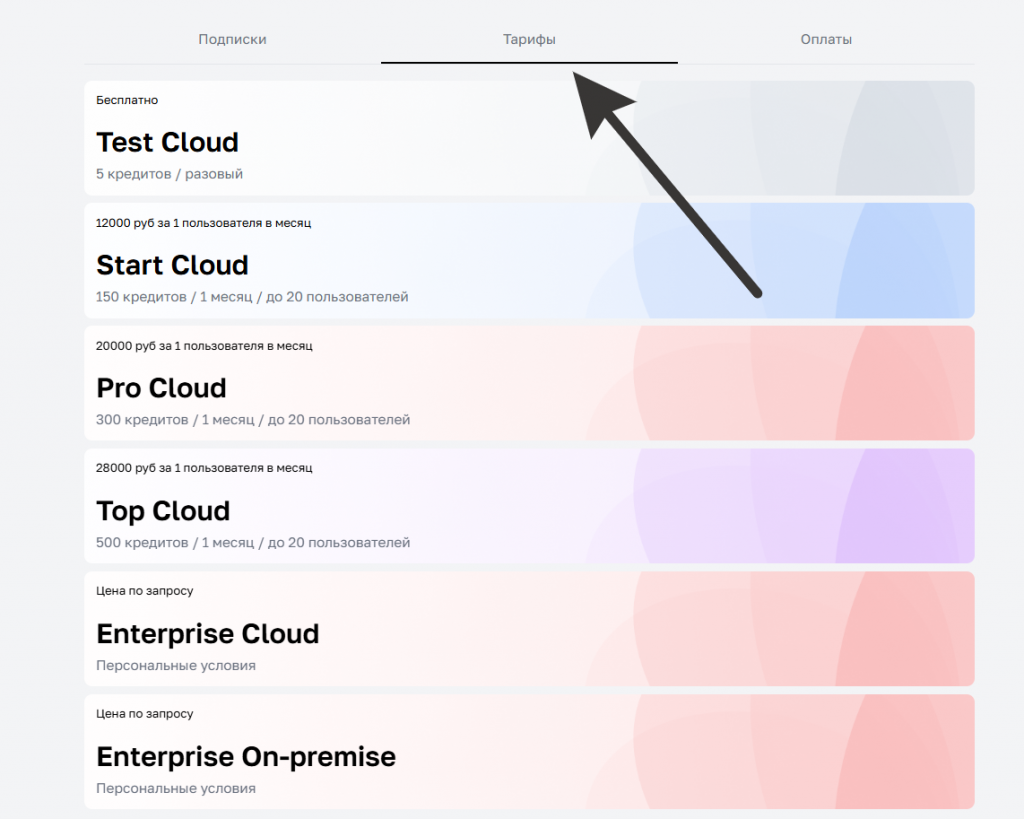Click the Бесплатно label on Test Cloud
1024x819 pixels.
click(127, 100)
